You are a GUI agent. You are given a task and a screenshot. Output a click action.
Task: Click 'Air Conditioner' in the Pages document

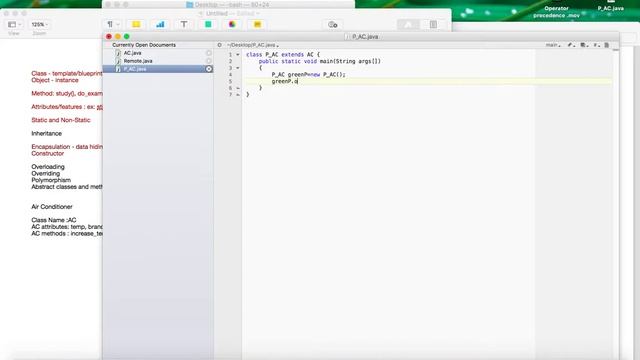(52, 207)
